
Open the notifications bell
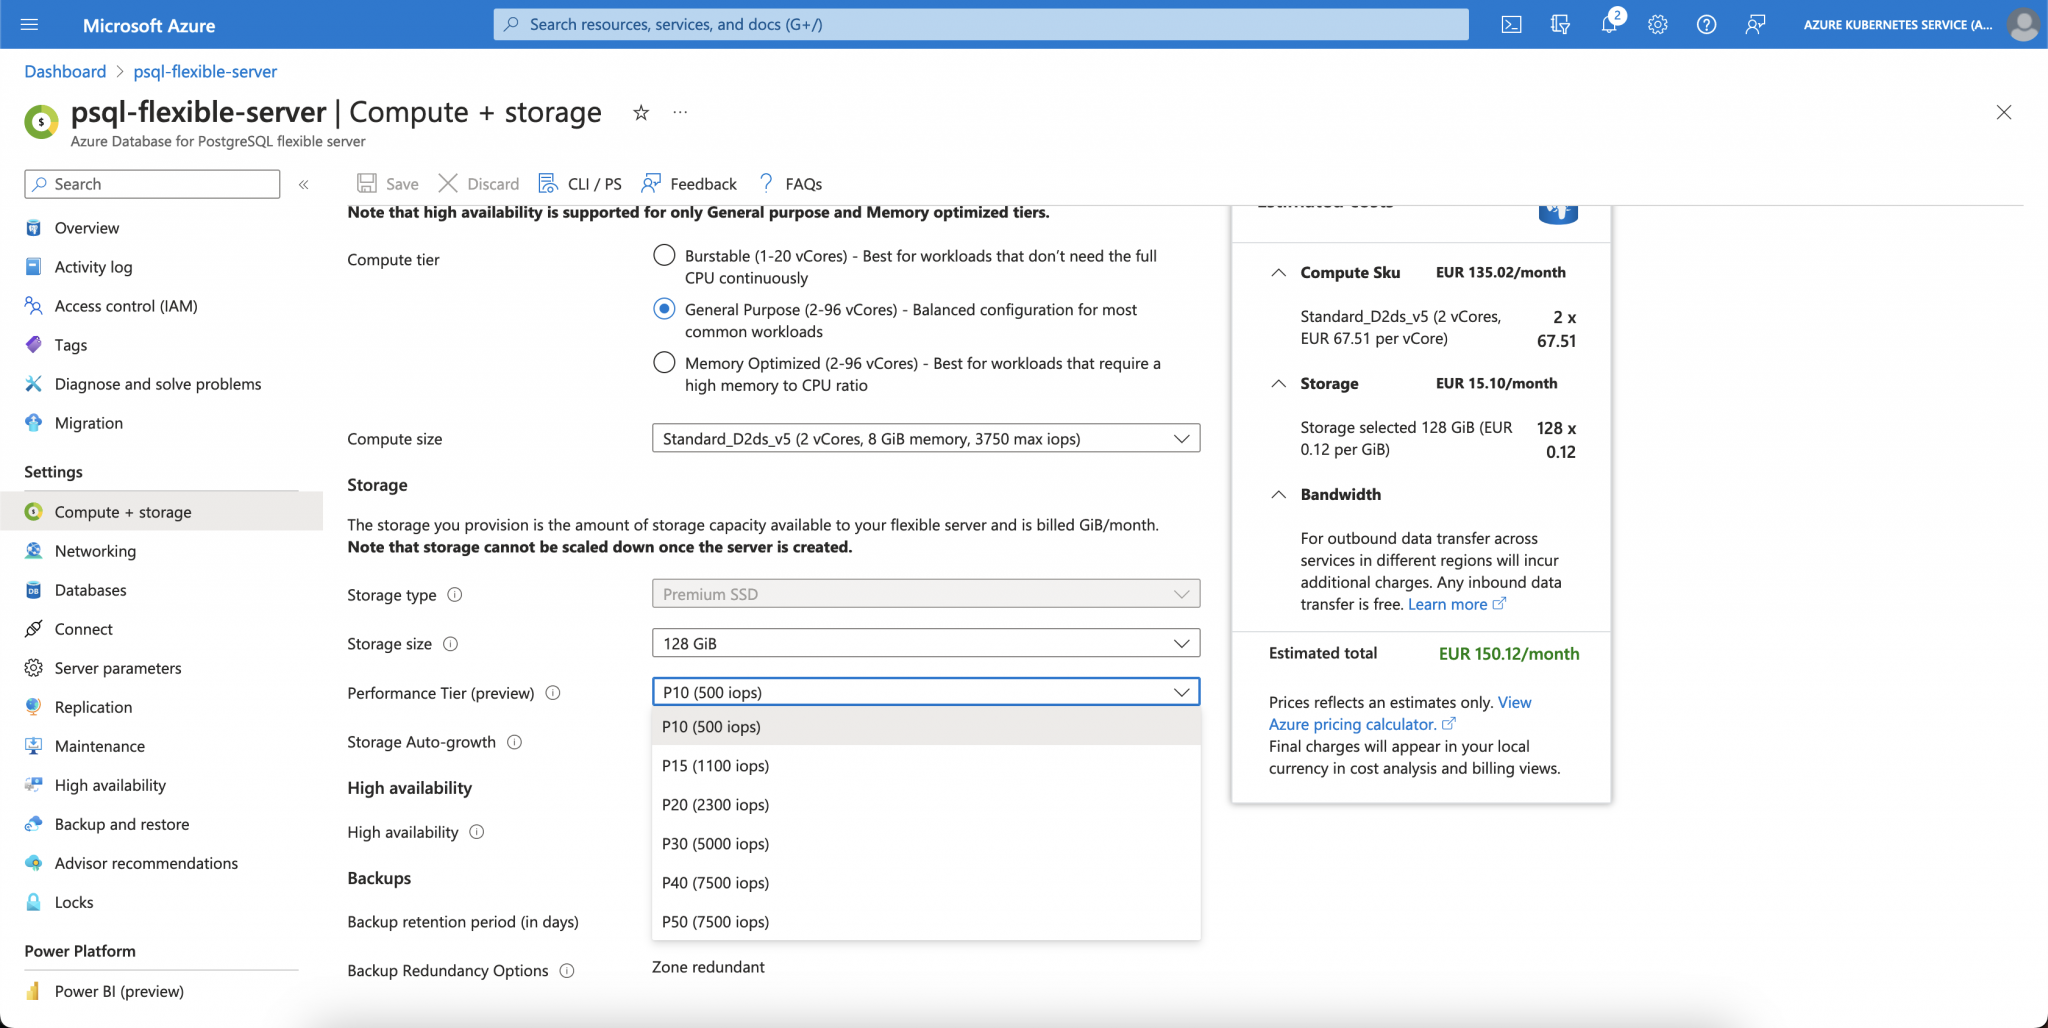[1609, 24]
